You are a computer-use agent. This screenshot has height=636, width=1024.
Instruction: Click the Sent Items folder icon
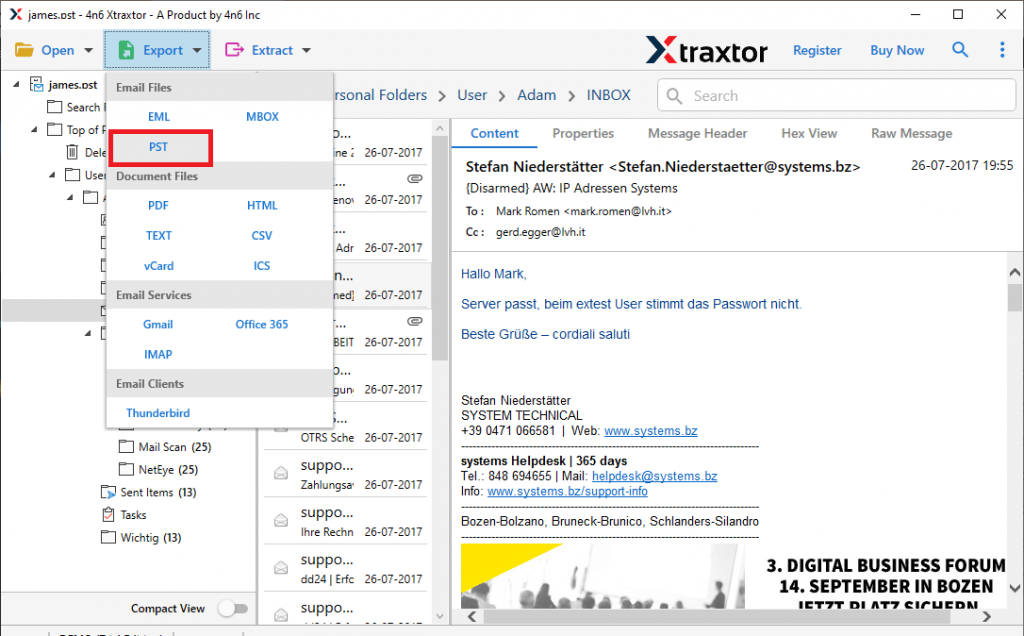pyautogui.click(x=109, y=492)
